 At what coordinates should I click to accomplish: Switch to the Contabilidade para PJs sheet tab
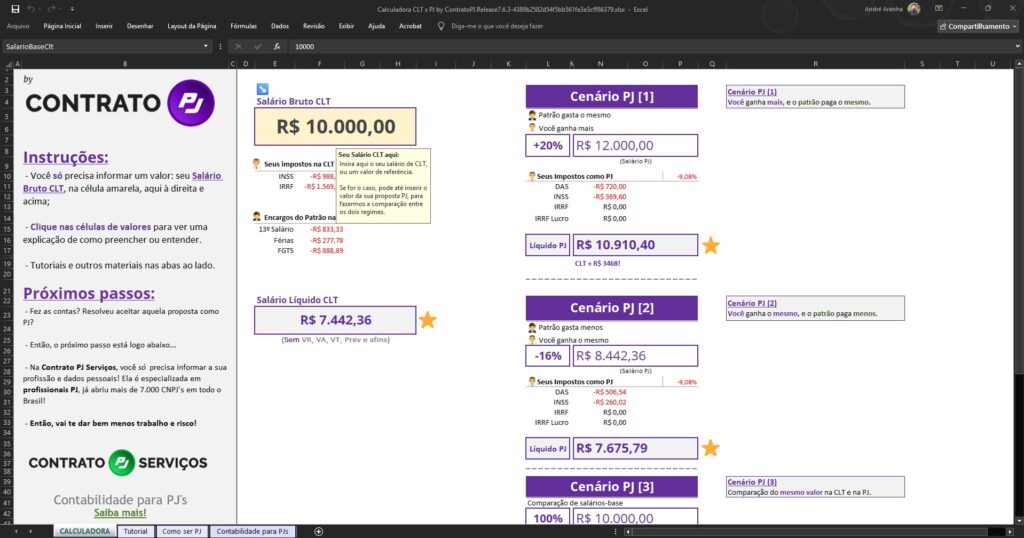(252, 531)
